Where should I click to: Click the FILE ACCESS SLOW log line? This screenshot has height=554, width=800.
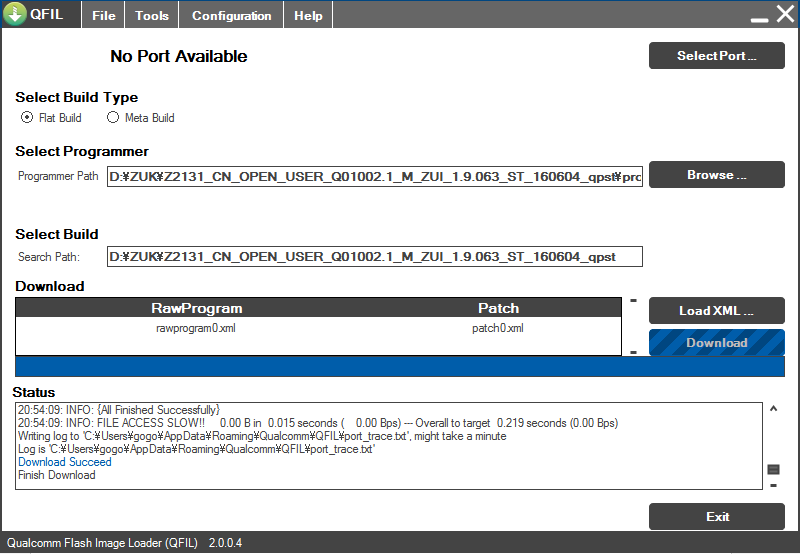[318, 423]
